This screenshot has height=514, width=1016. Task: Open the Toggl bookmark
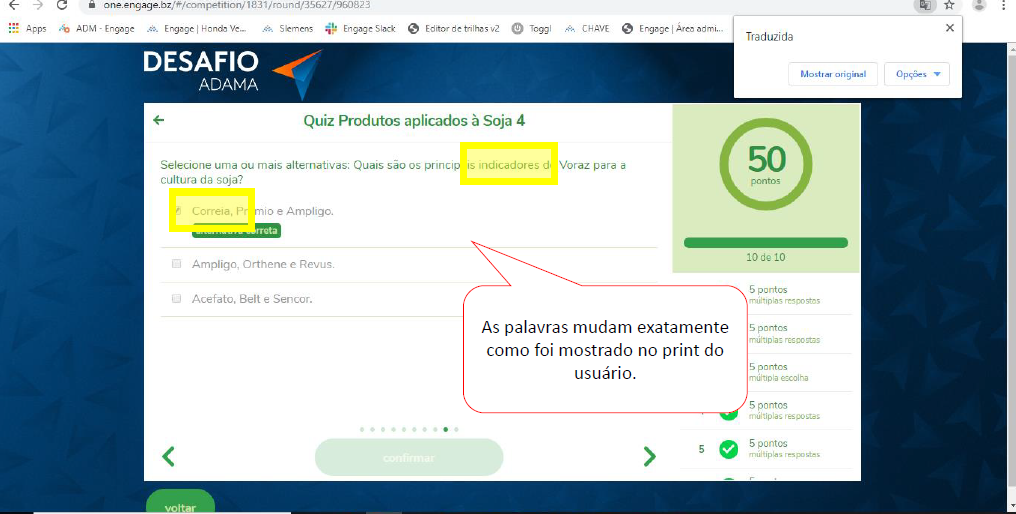(531, 29)
